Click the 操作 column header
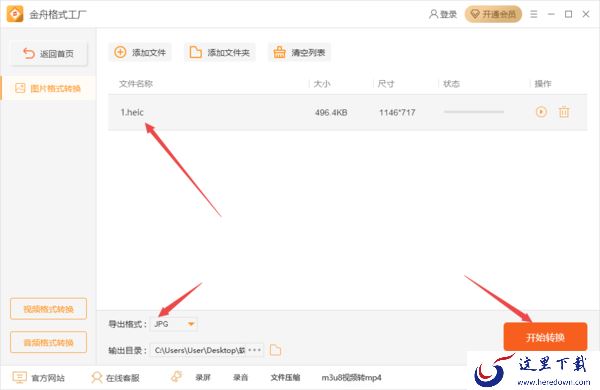 pos(543,83)
